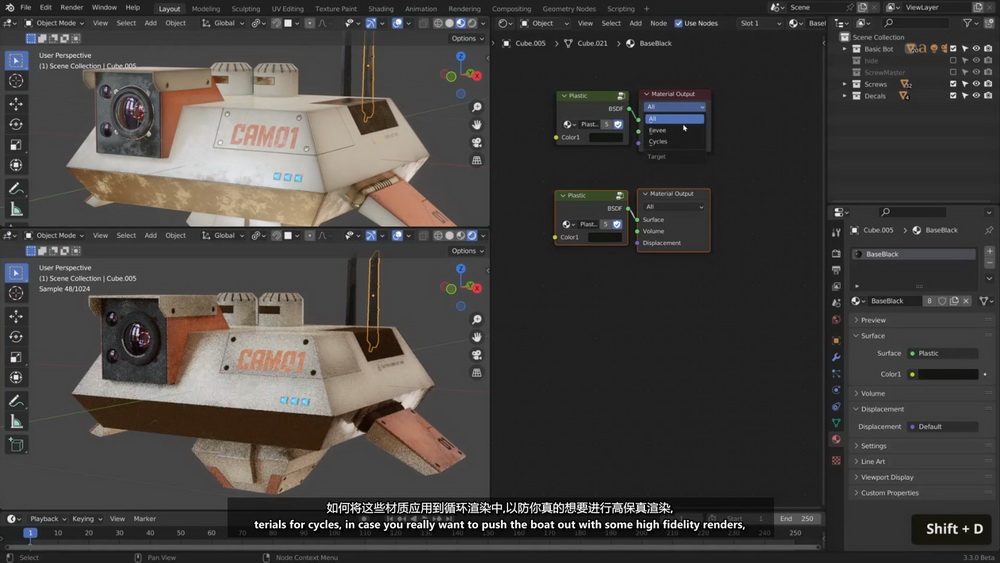Open the Render properties tab icon
The width and height of the screenshot is (1000, 563).
(x=836, y=253)
